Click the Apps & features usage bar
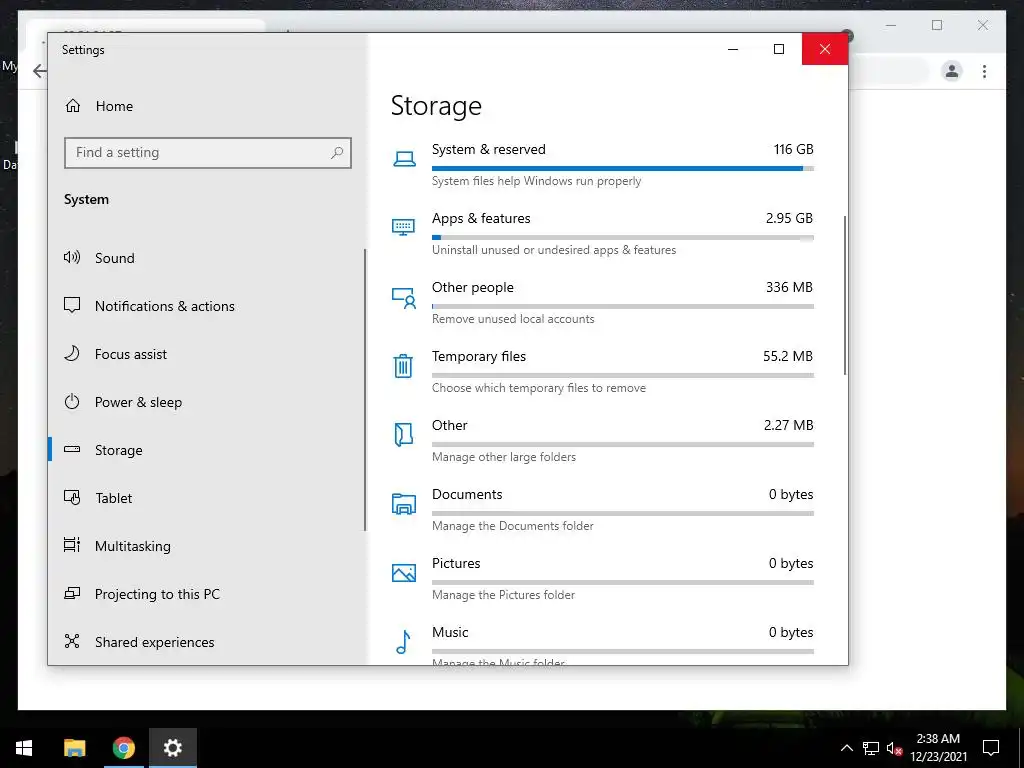This screenshot has height=768, width=1024. (x=622, y=238)
